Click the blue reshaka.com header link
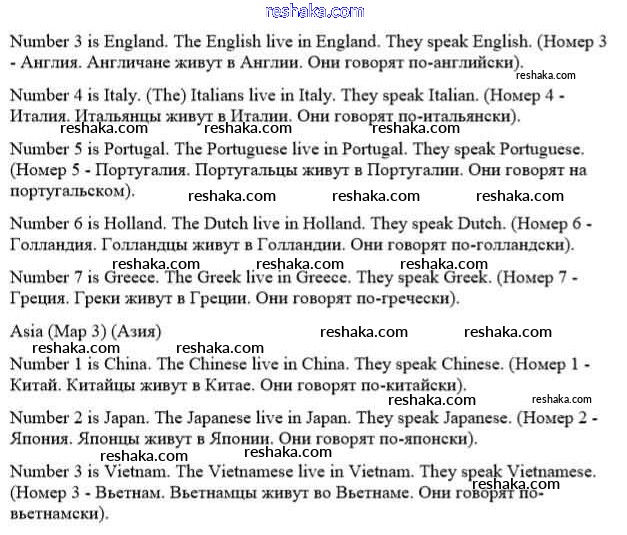 tap(314, 11)
